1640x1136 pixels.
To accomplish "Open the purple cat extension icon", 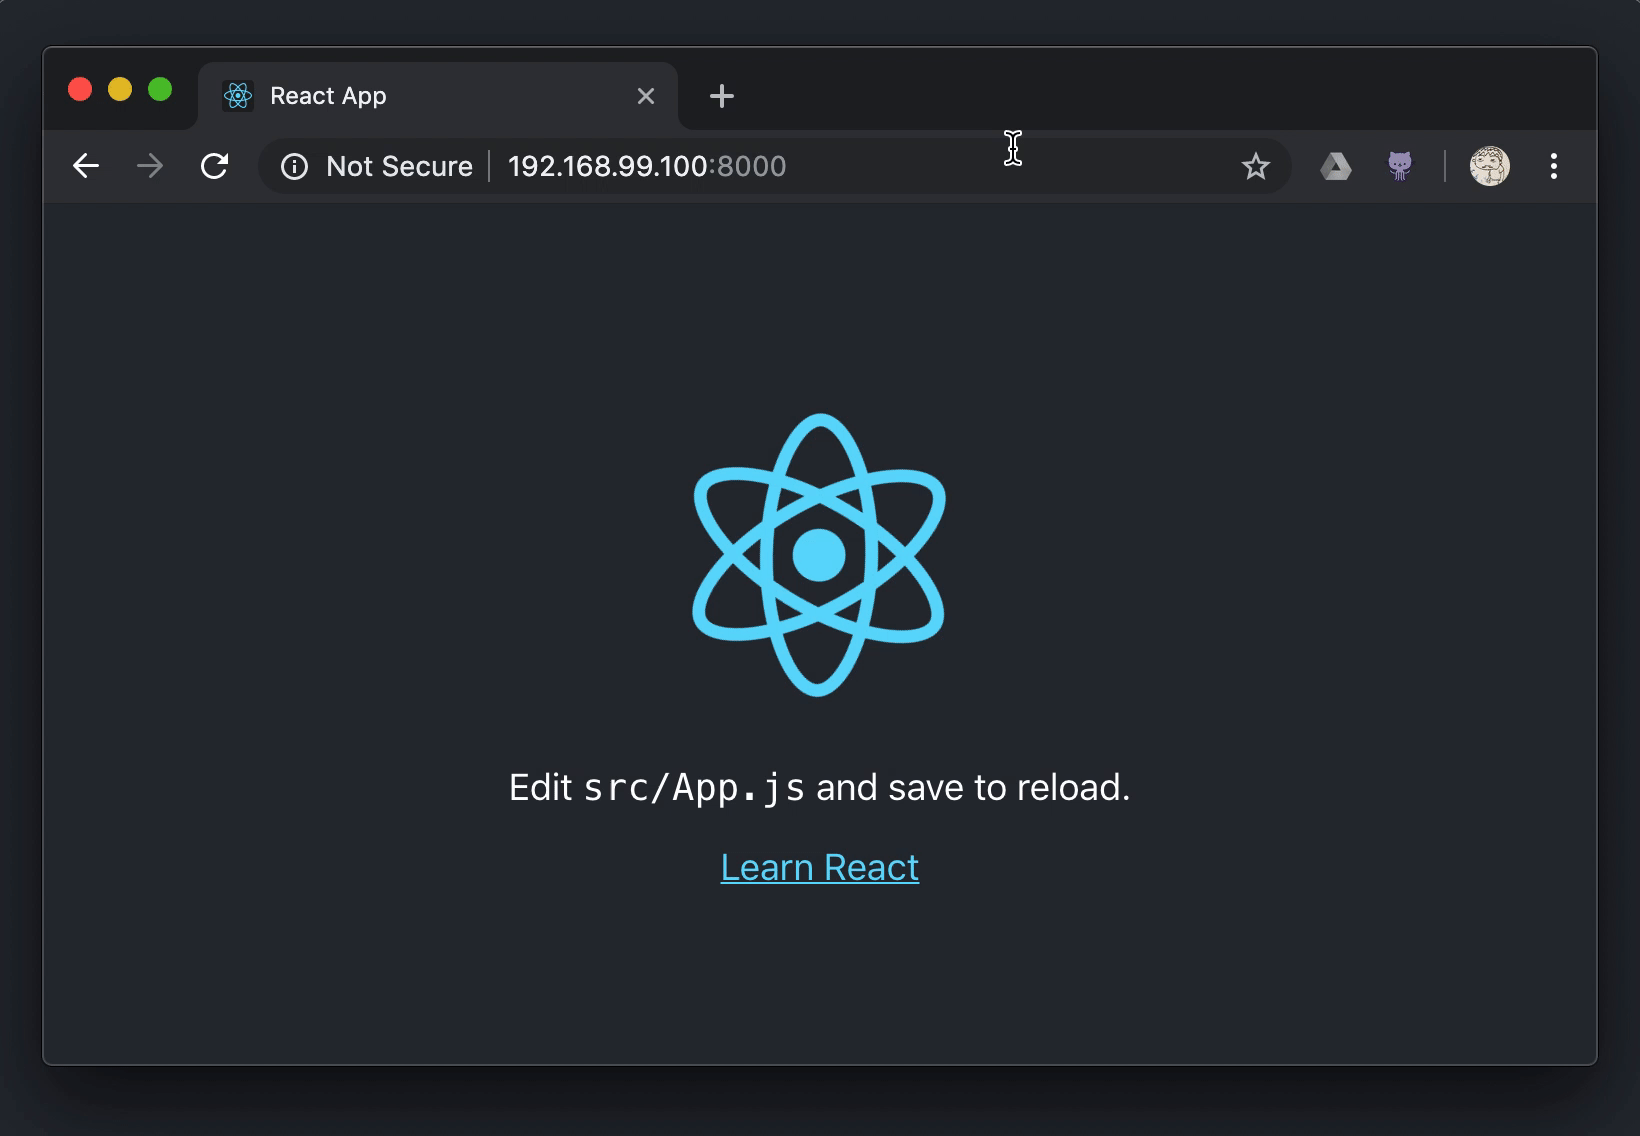I will [1400, 166].
